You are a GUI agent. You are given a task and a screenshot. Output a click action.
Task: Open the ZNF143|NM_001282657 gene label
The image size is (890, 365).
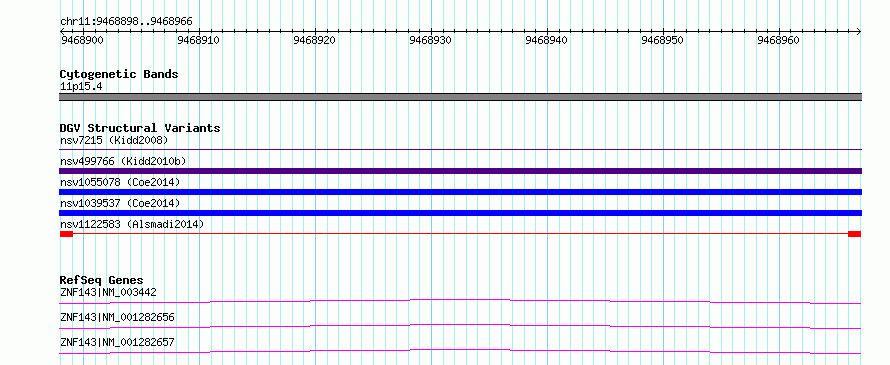click(117, 342)
